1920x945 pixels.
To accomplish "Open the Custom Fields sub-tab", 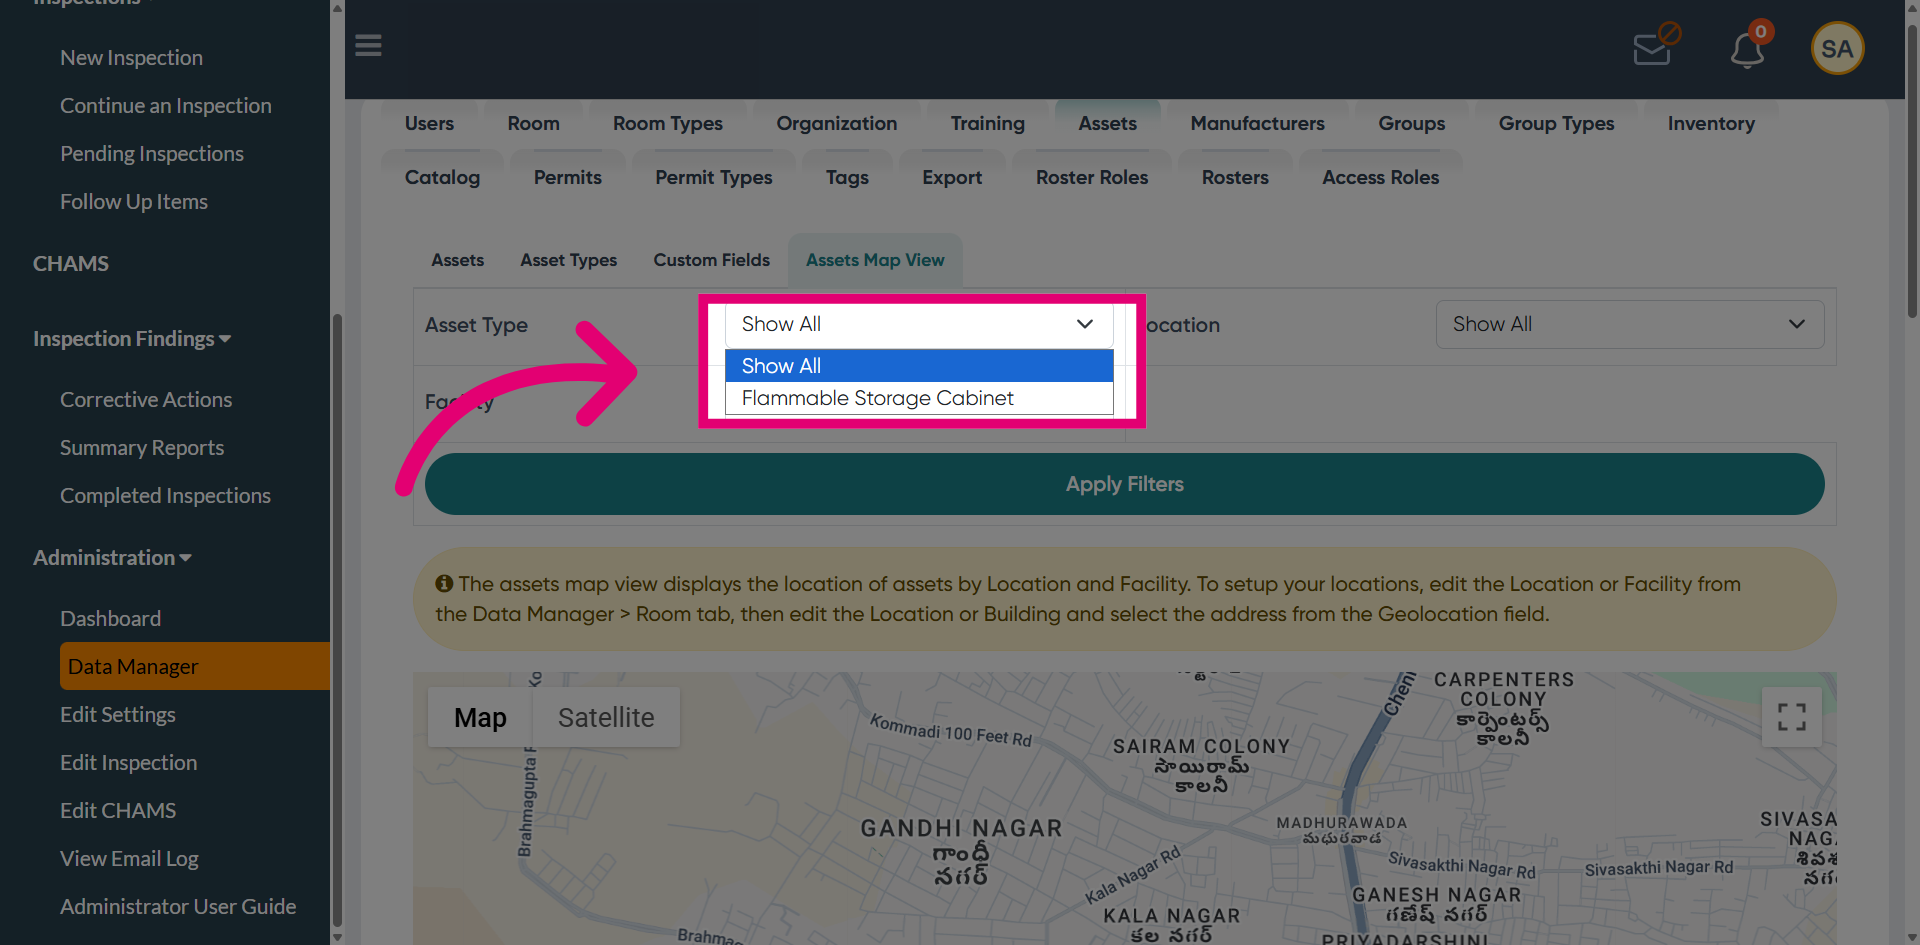I will pyautogui.click(x=711, y=260).
